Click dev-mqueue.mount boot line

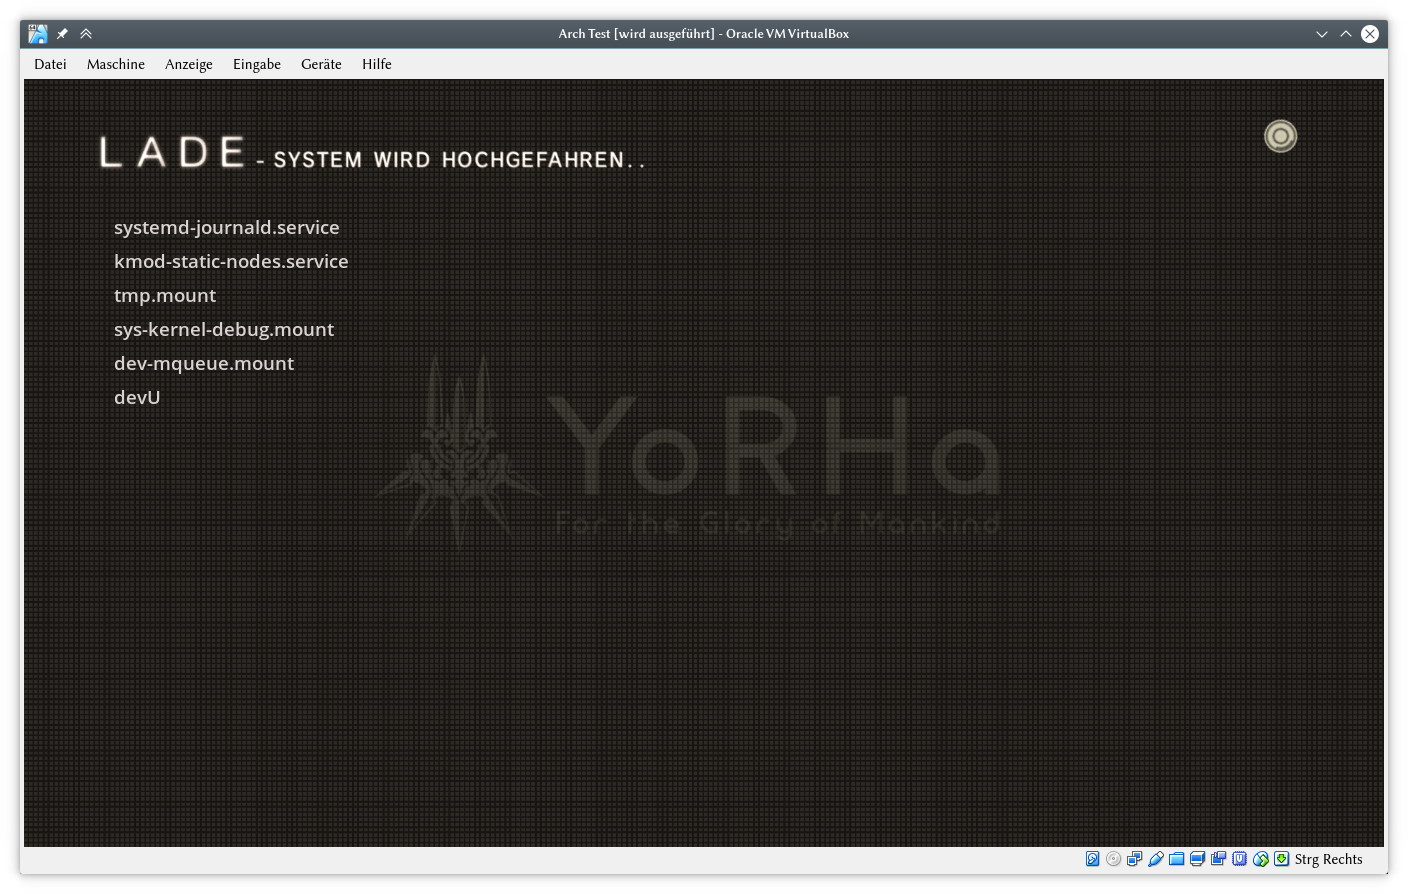pos(204,363)
